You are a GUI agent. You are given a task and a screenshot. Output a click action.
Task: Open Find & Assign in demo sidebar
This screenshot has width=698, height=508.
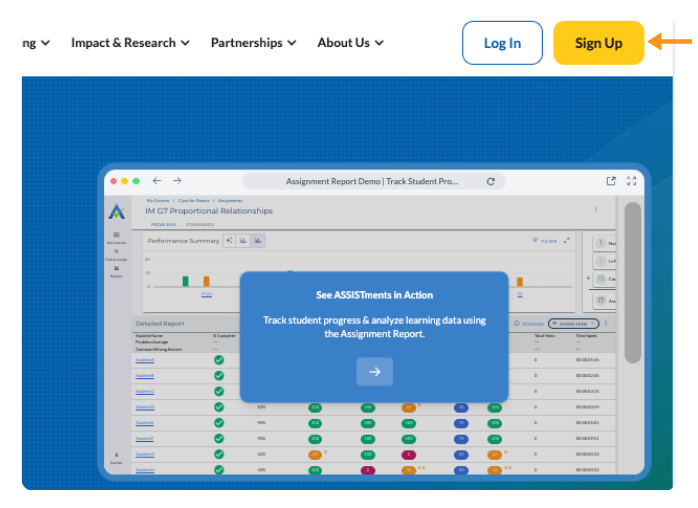116,255
